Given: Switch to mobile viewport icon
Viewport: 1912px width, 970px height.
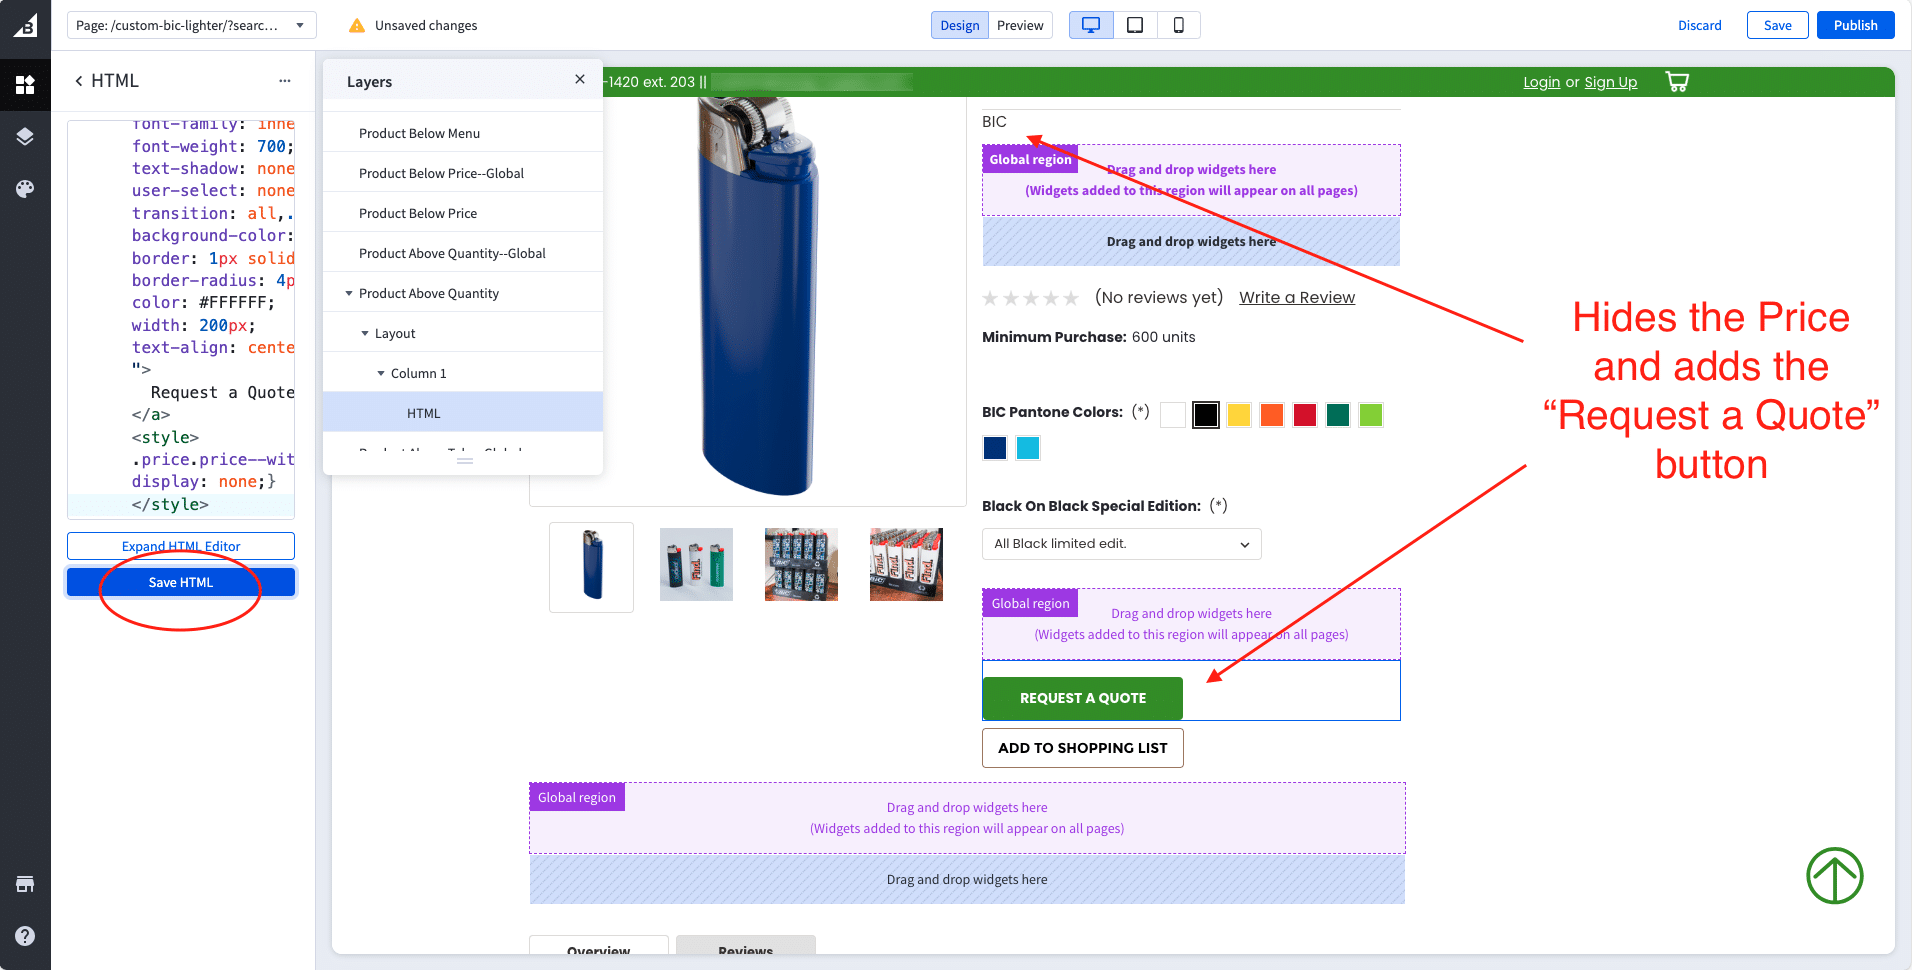Looking at the screenshot, I should [x=1179, y=25].
